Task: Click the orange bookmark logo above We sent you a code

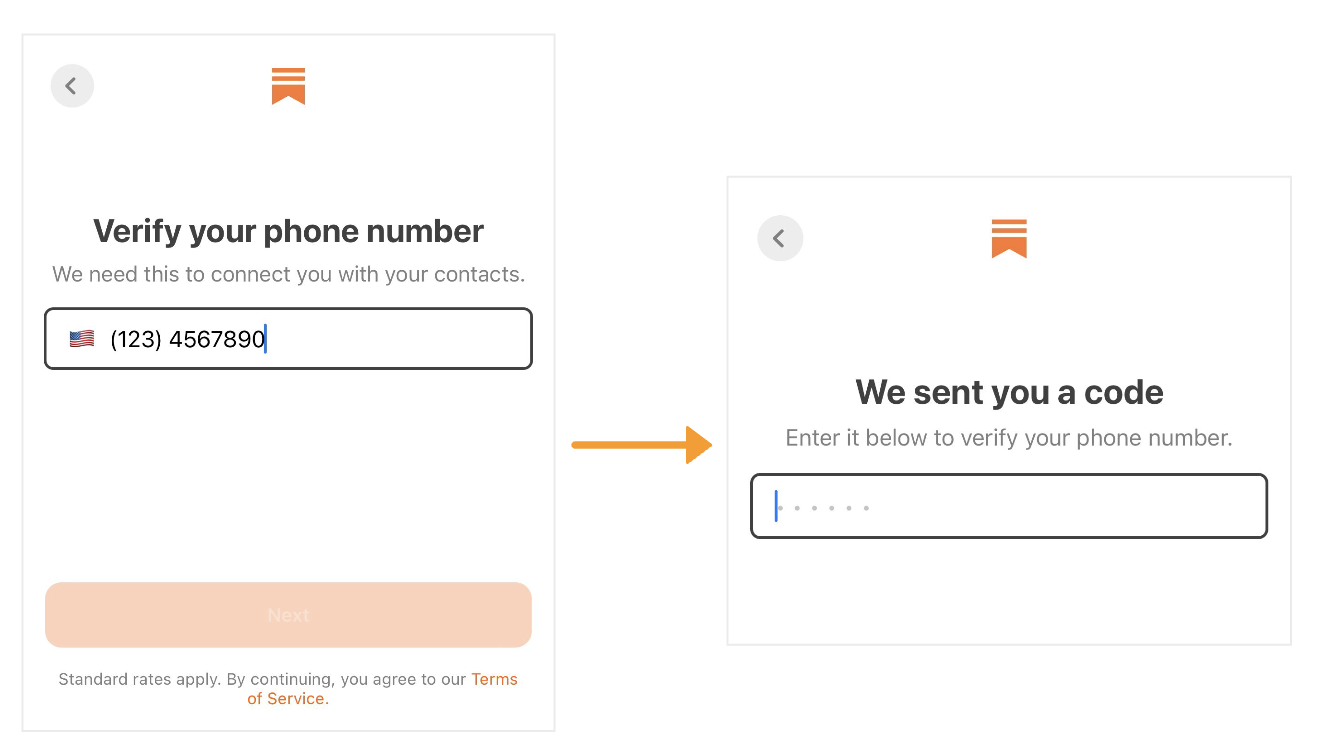Action: click(x=1009, y=238)
